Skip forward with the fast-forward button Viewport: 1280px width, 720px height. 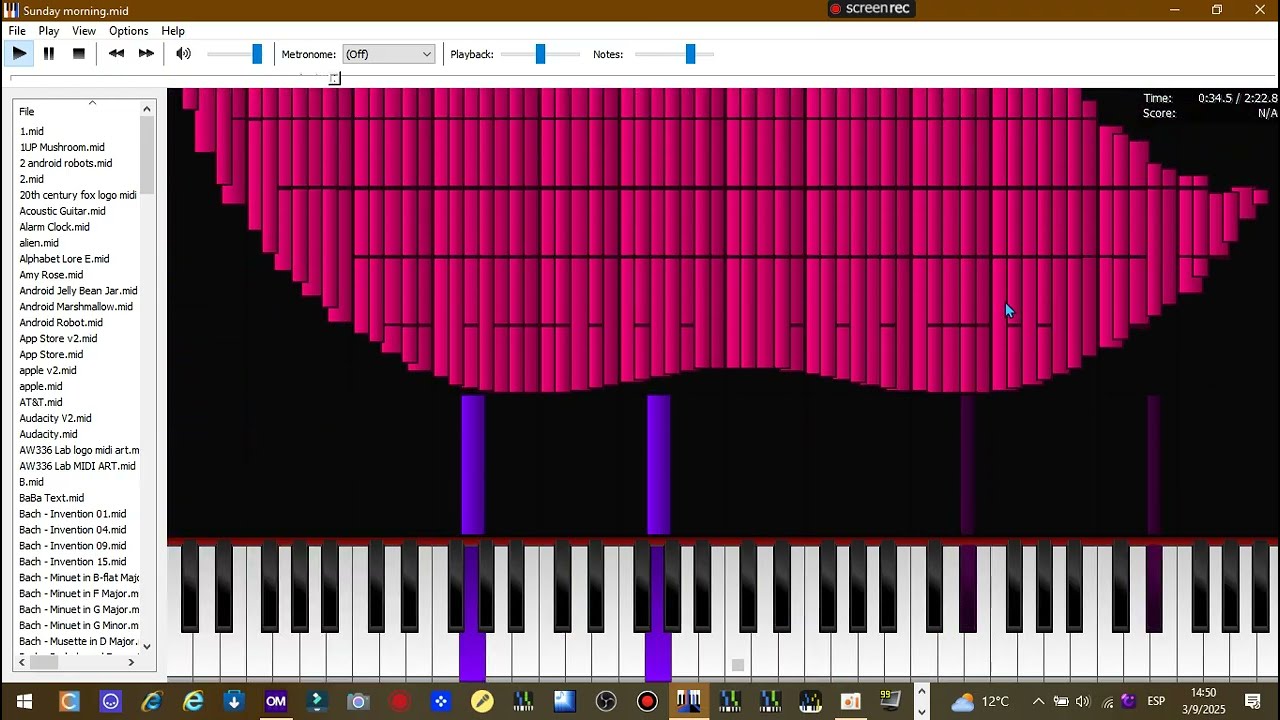[146, 54]
